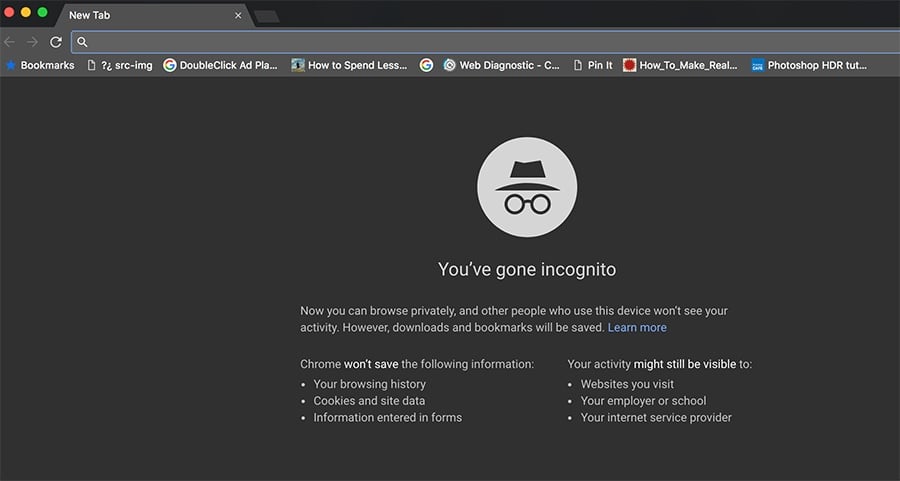Click the Information entered in forms item

pyautogui.click(x=387, y=417)
